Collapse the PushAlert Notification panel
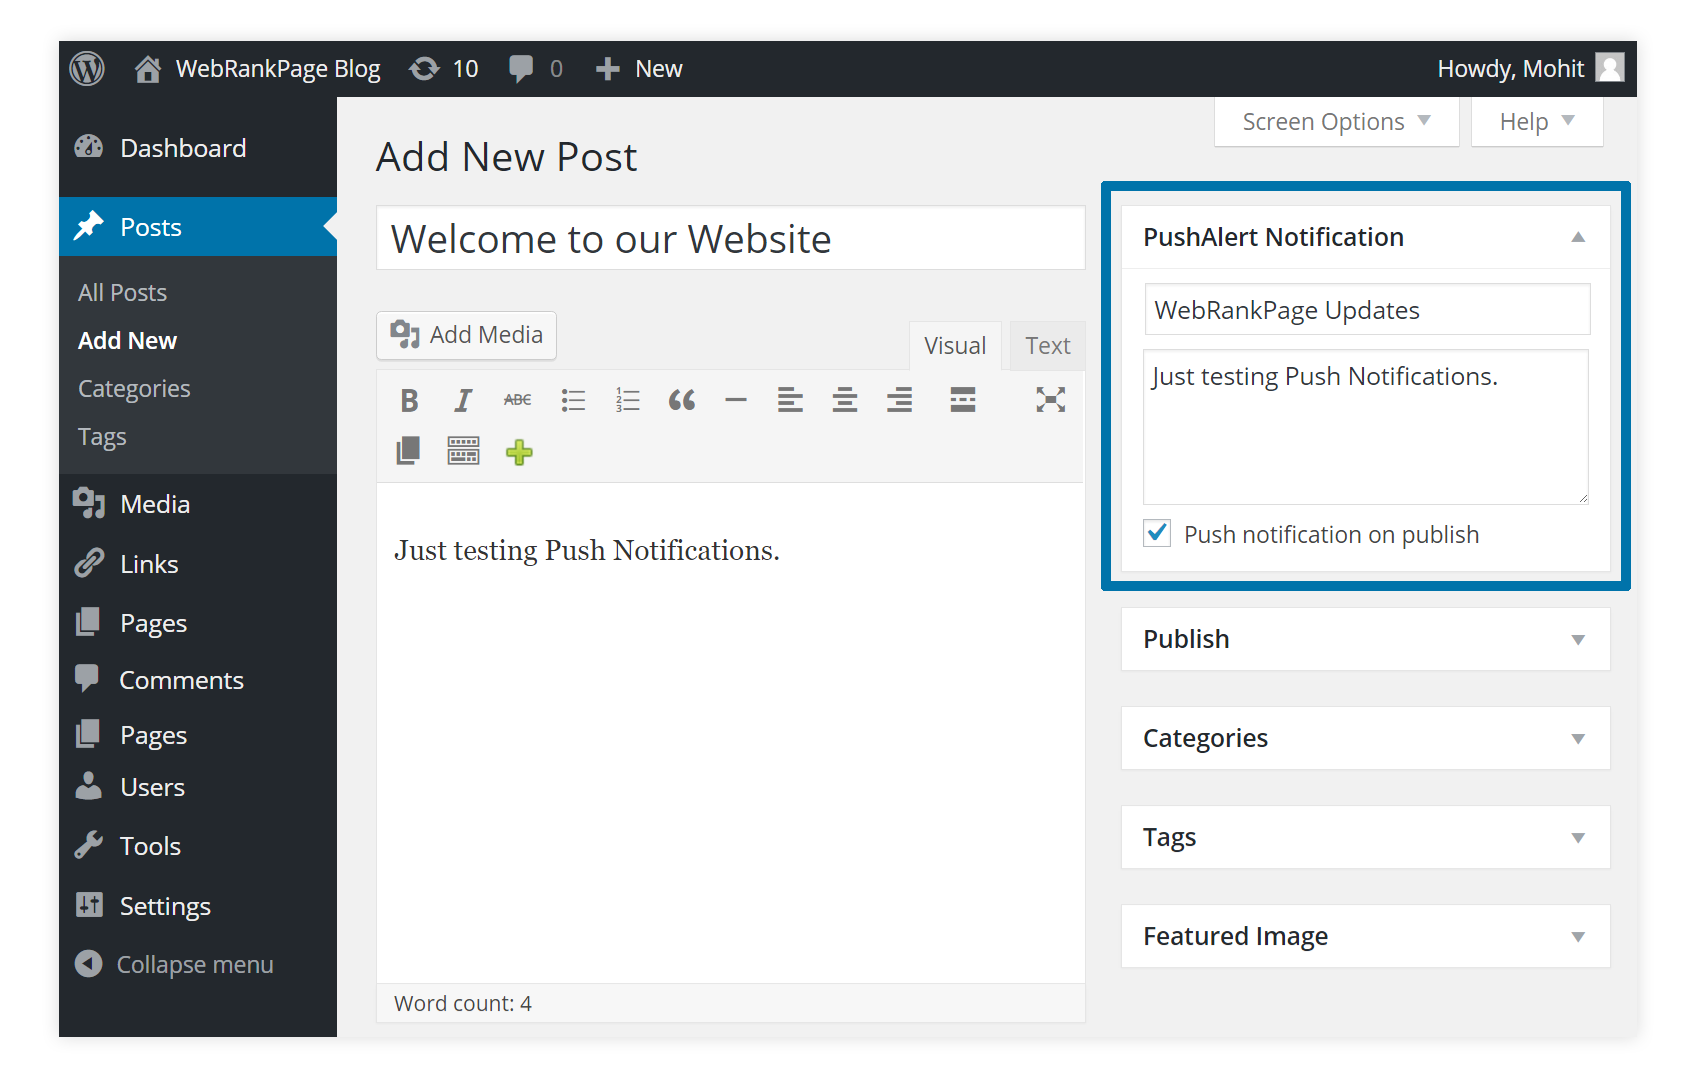 coord(1578,237)
